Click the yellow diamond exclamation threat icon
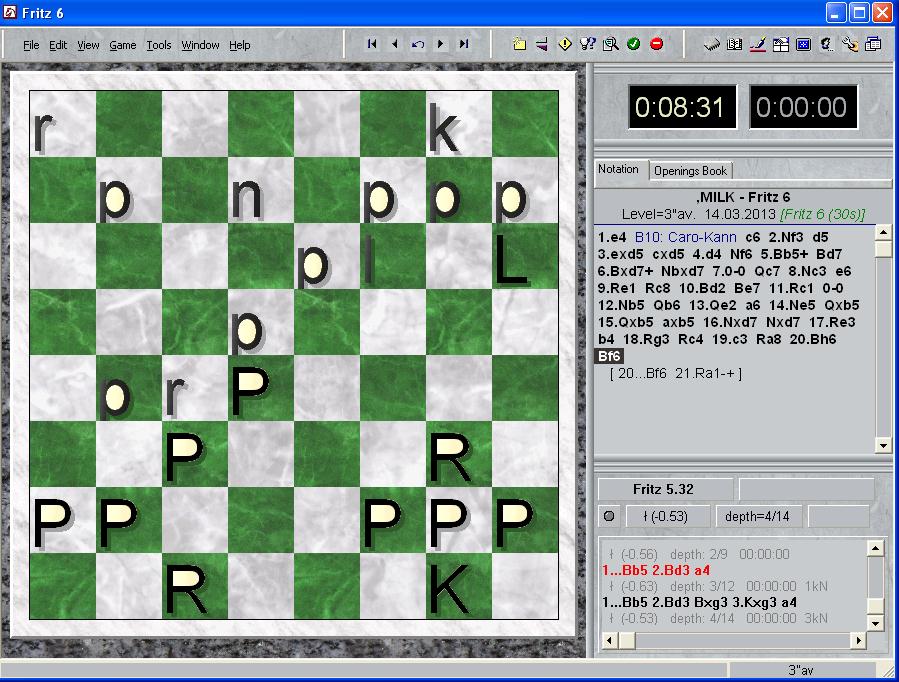The height and width of the screenshot is (682, 899). pos(565,44)
